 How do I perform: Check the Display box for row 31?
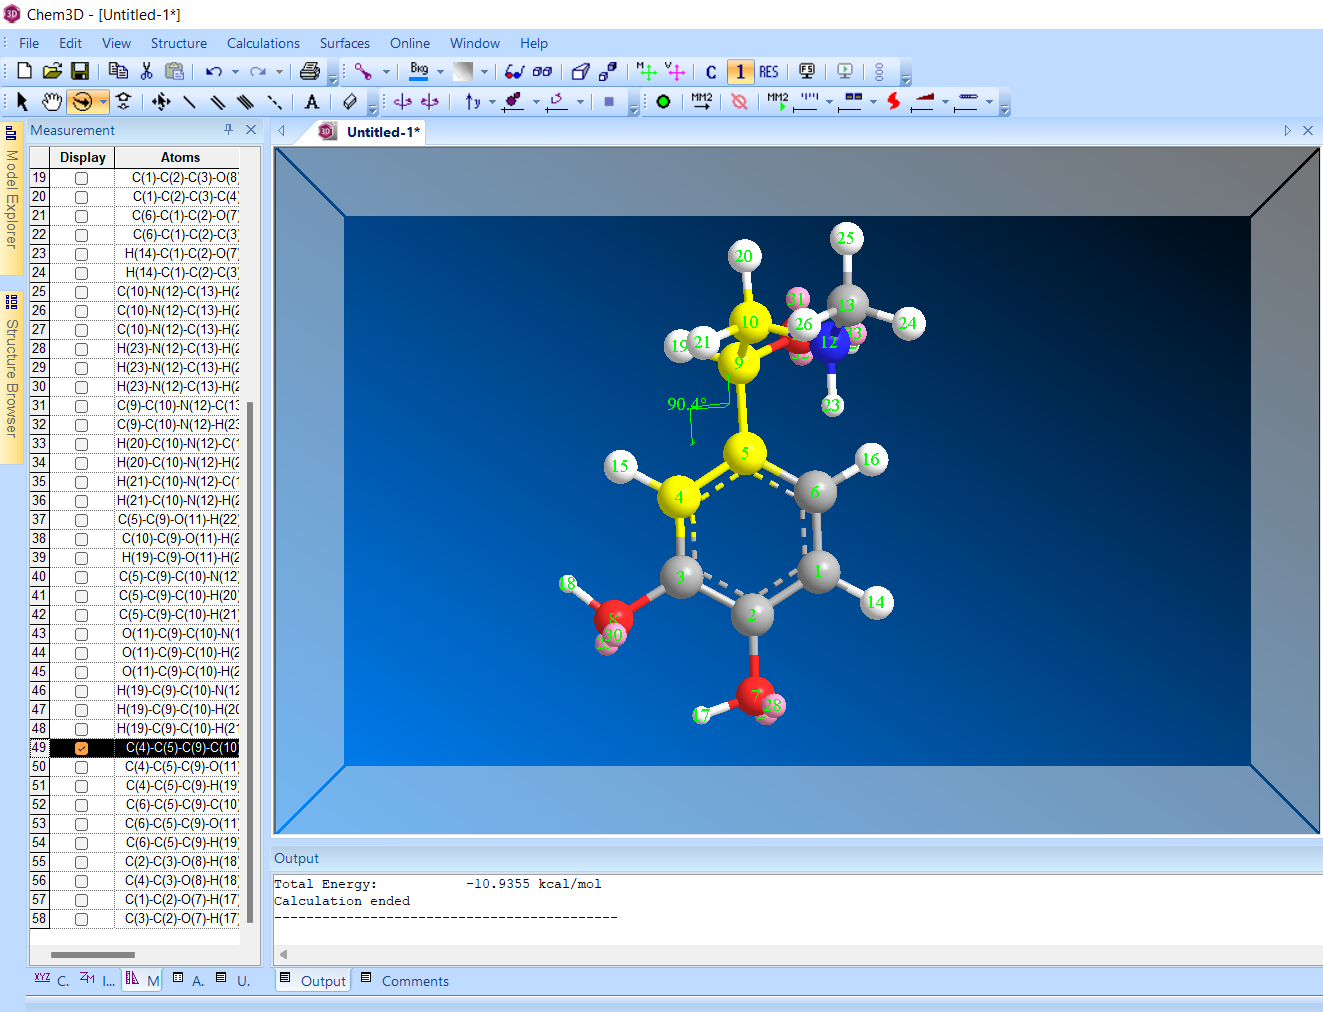coord(82,406)
